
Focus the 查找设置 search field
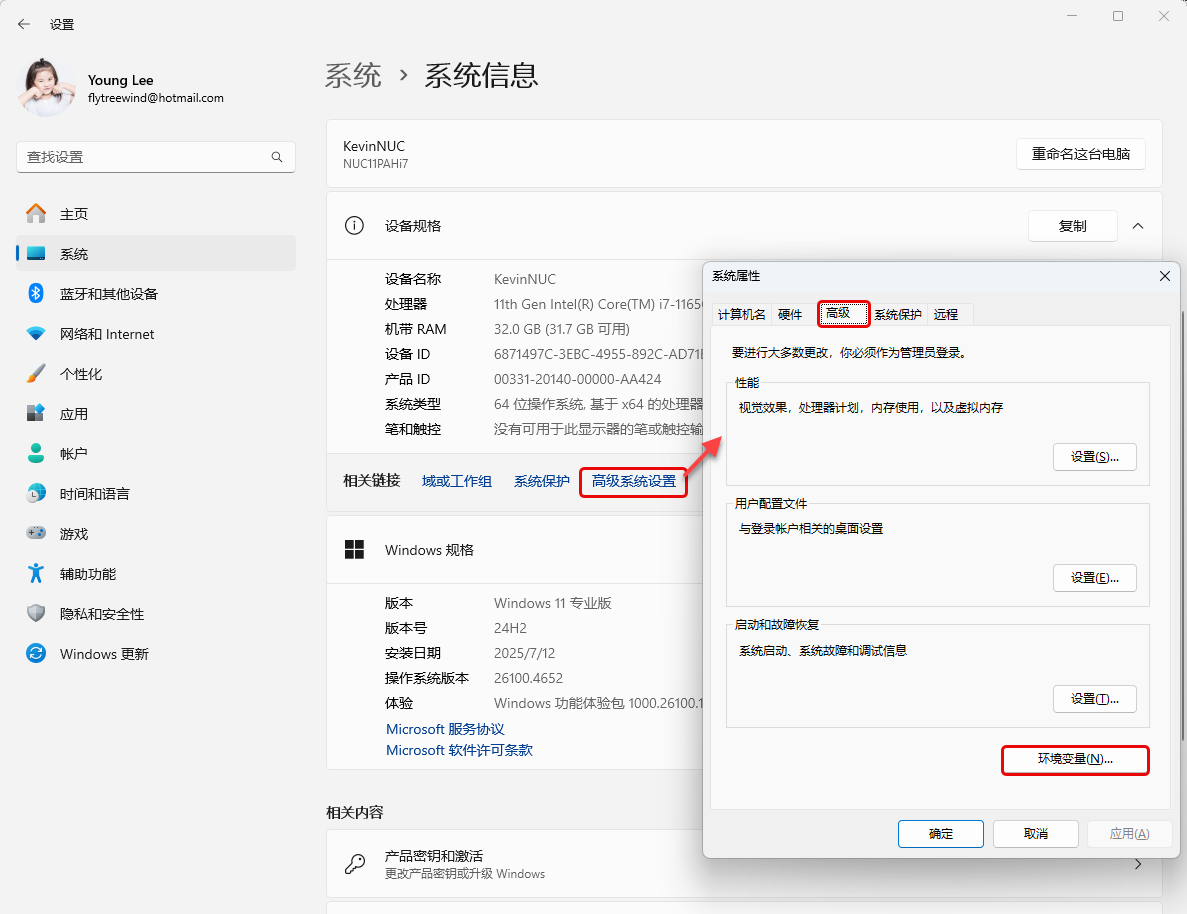point(156,157)
